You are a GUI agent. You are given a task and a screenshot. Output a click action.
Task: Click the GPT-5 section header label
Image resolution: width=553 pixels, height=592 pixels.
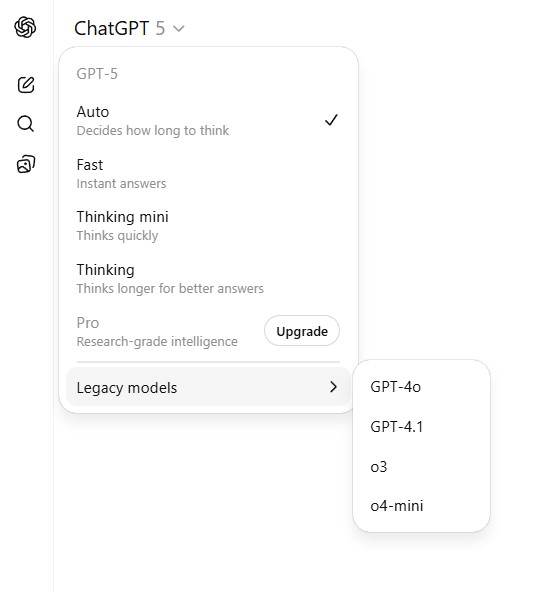(97, 74)
